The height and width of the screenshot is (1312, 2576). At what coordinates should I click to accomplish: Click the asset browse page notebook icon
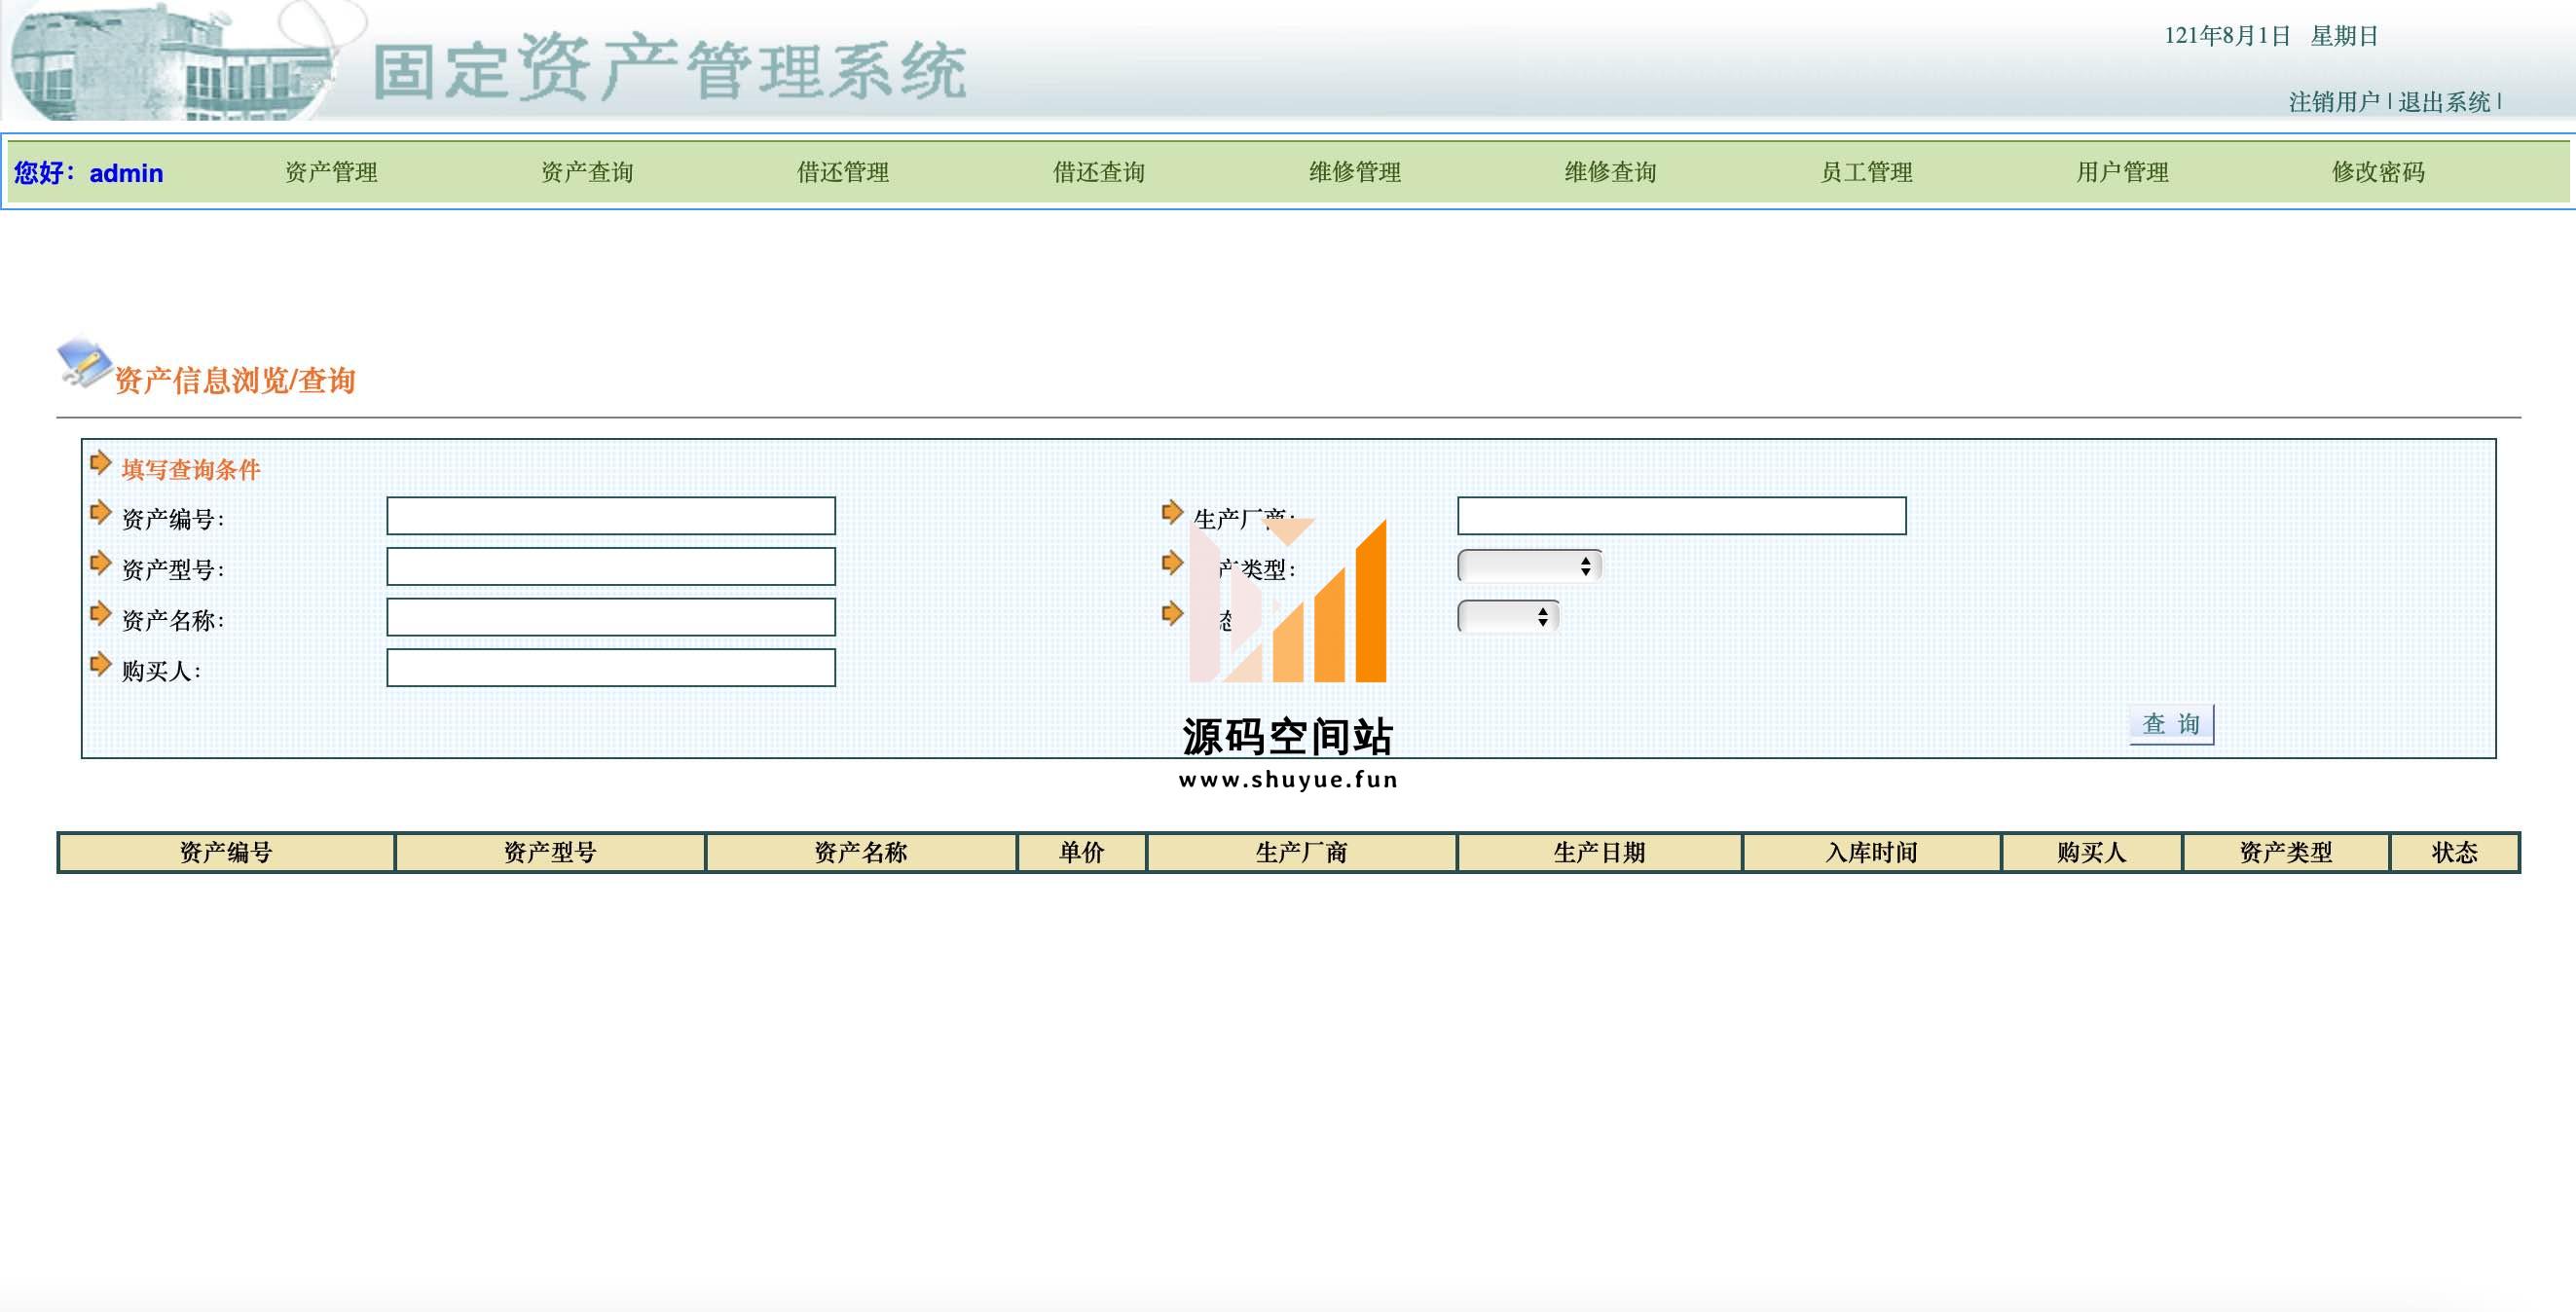(83, 362)
